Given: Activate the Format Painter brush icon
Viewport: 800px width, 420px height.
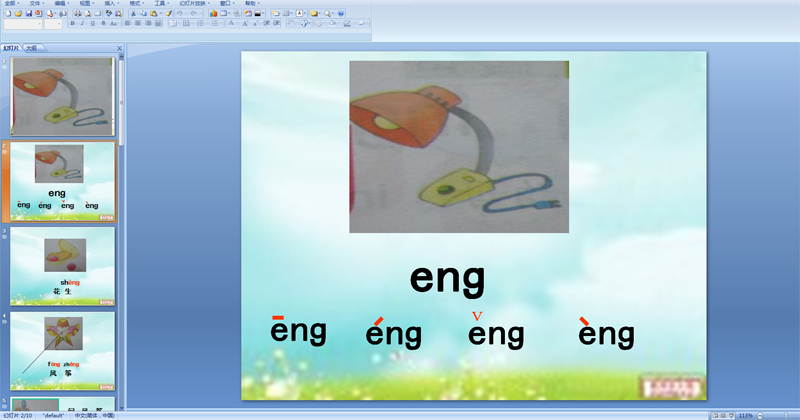Looking at the screenshot, I should [168, 14].
